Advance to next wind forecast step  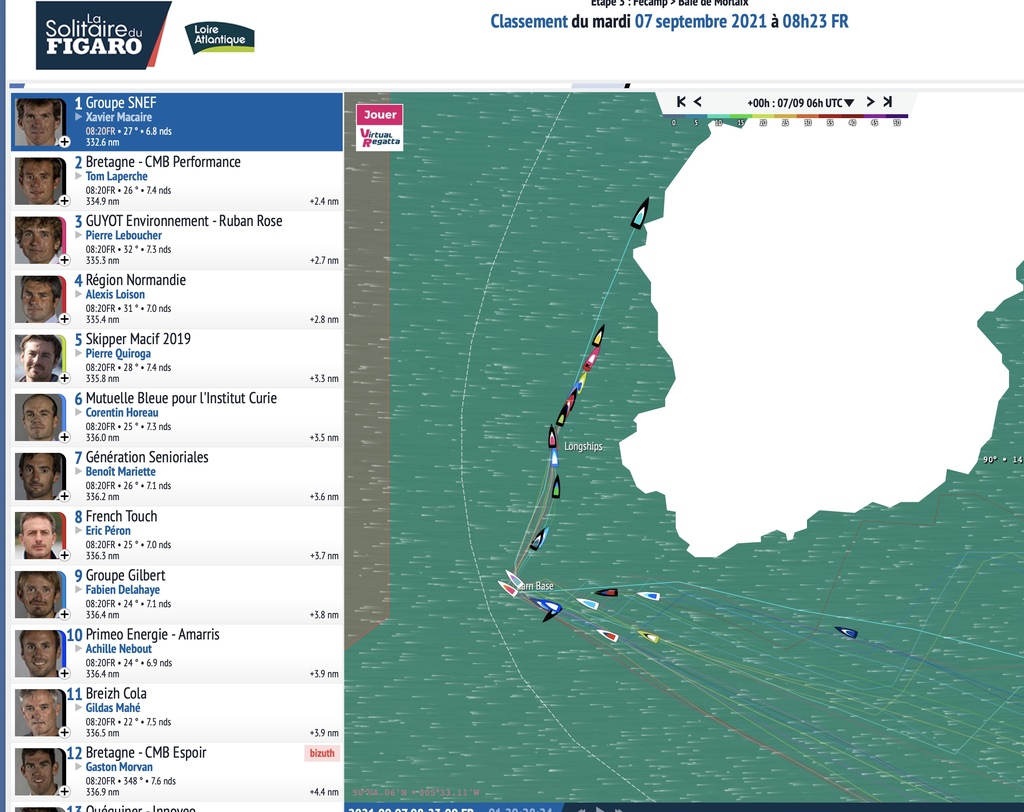[870, 102]
